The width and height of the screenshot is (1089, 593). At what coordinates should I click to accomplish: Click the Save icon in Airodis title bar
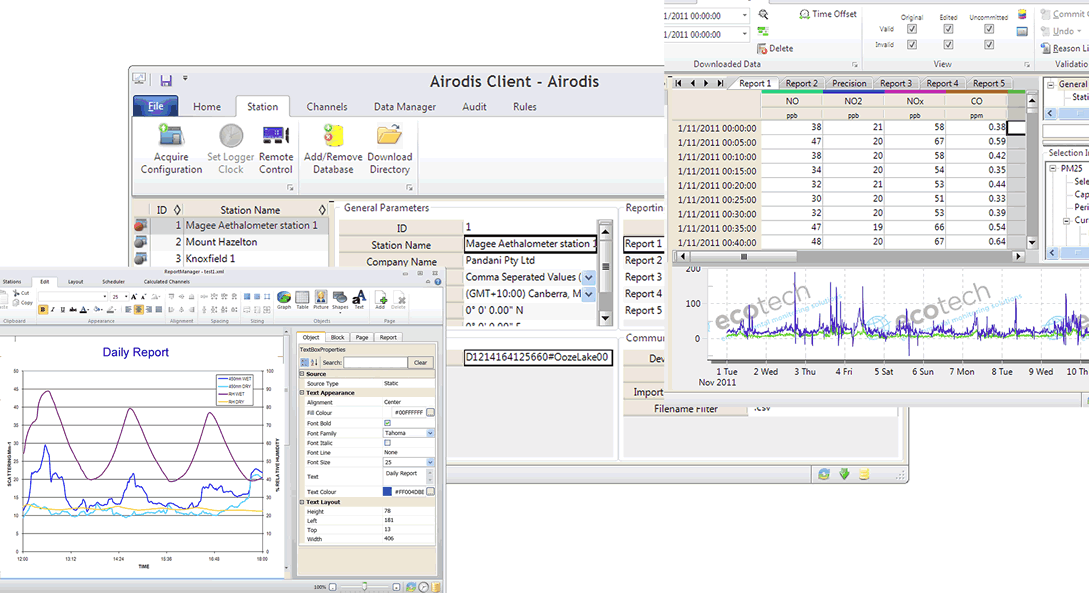pos(166,81)
